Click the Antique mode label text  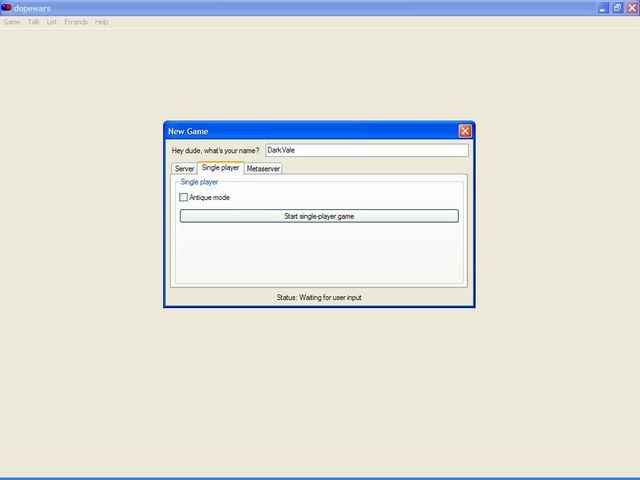pyautogui.click(x=209, y=198)
